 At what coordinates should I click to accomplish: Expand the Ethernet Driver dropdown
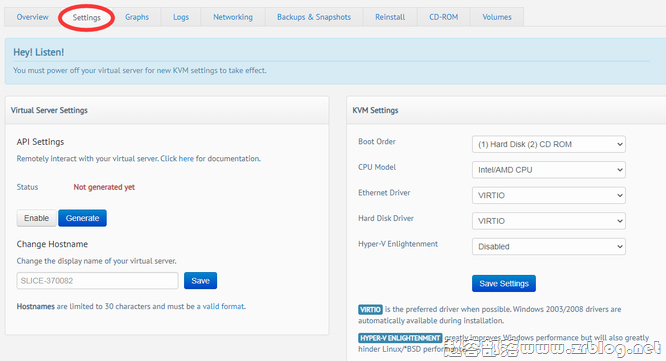pyautogui.click(x=548, y=195)
